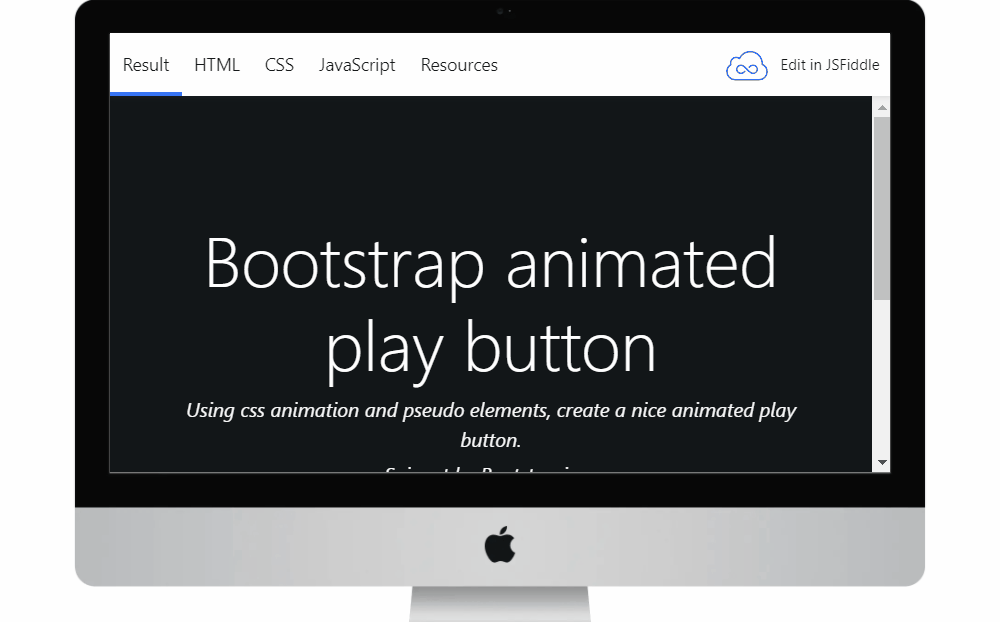Click the webcam dot above the screen
Viewport: 1000px width, 622px height.
tap(499, 12)
